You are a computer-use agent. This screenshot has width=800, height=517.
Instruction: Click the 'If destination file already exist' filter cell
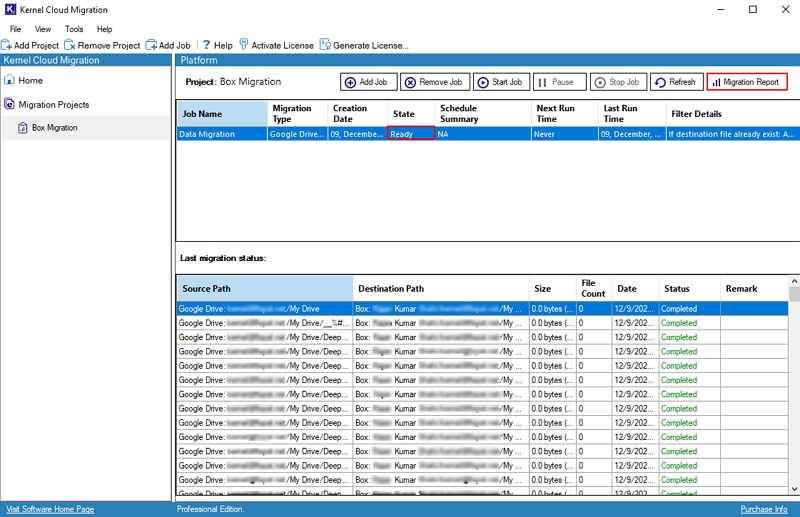pyautogui.click(x=733, y=134)
